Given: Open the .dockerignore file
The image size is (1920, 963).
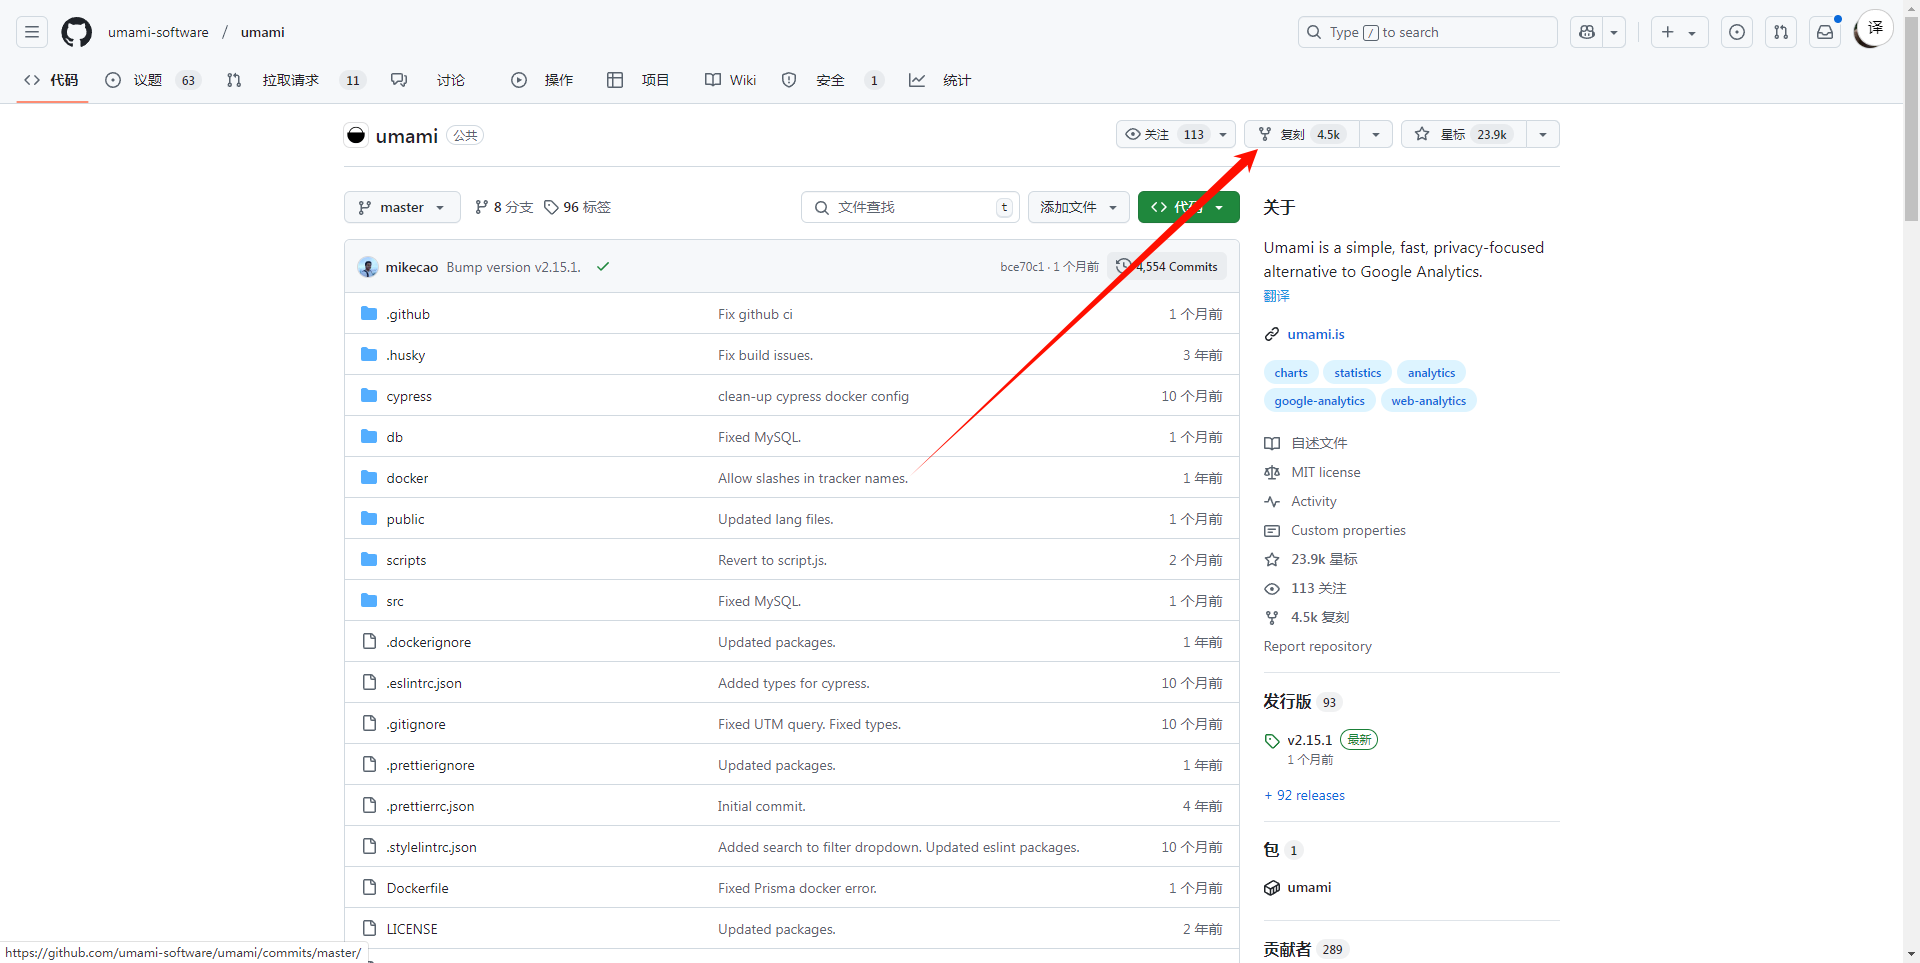Looking at the screenshot, I should [x=428, y=642].
